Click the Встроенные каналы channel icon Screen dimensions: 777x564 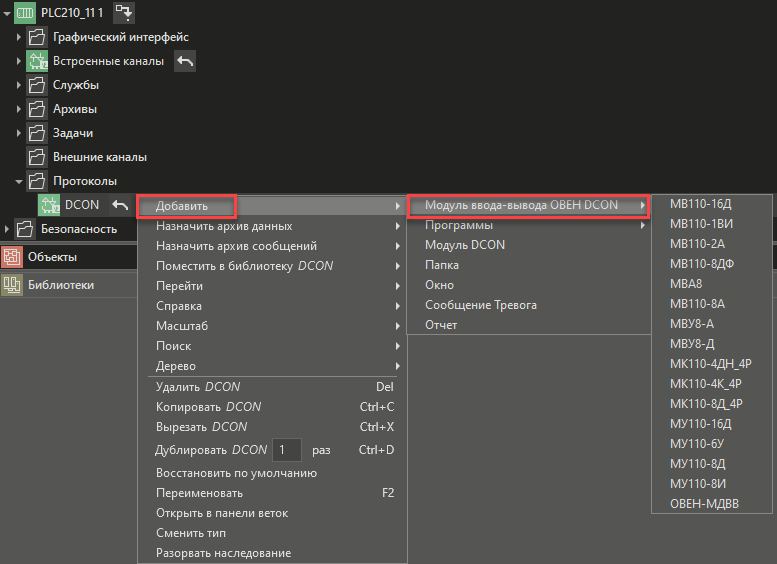[37, 61]
